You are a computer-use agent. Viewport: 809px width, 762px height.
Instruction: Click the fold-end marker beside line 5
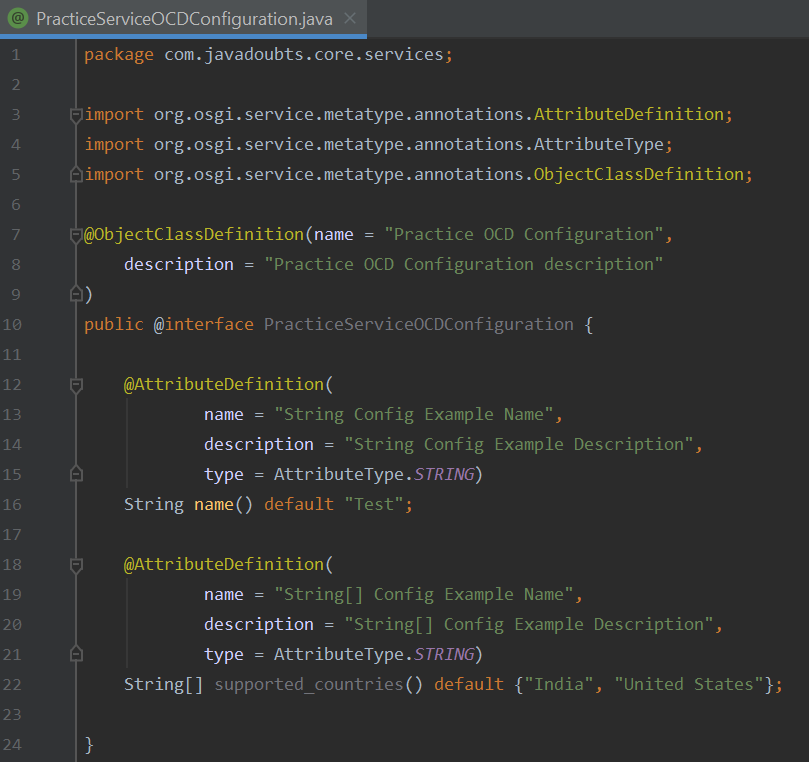75,173
